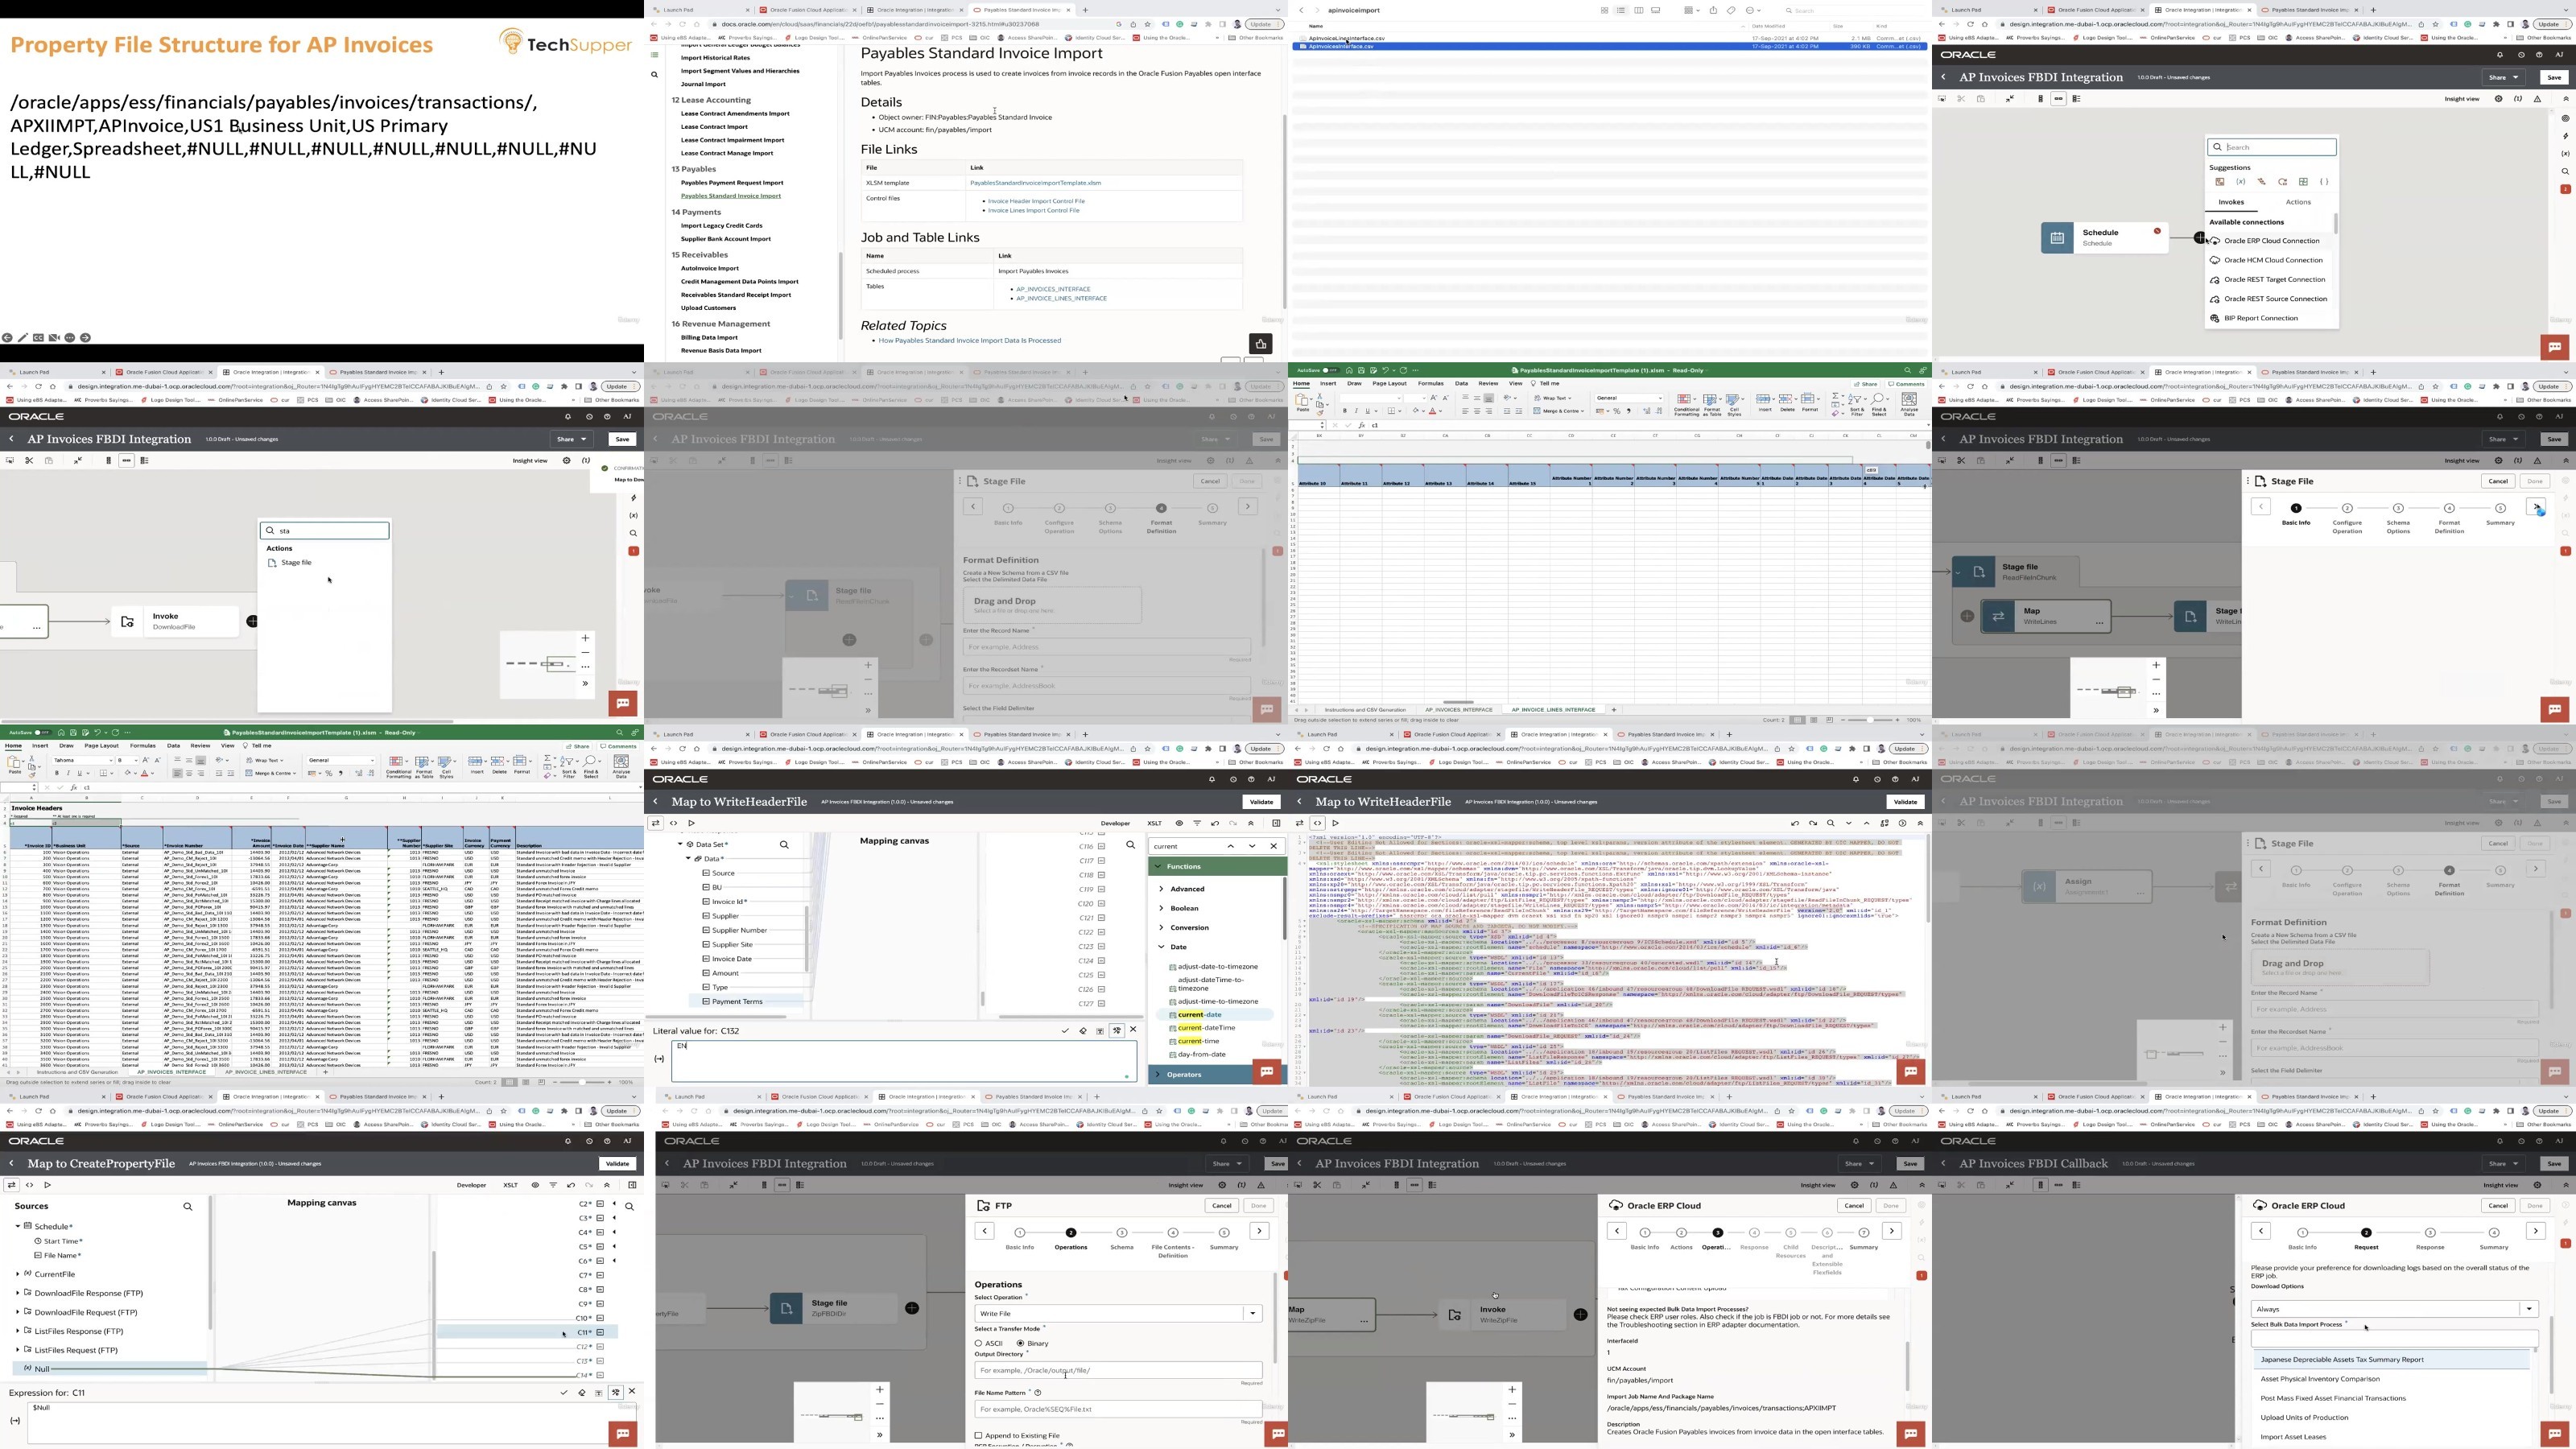Select Upload Units of Production in the list
The height and width of the screenshot is (1449, 2576).
click(2304, 1417)
